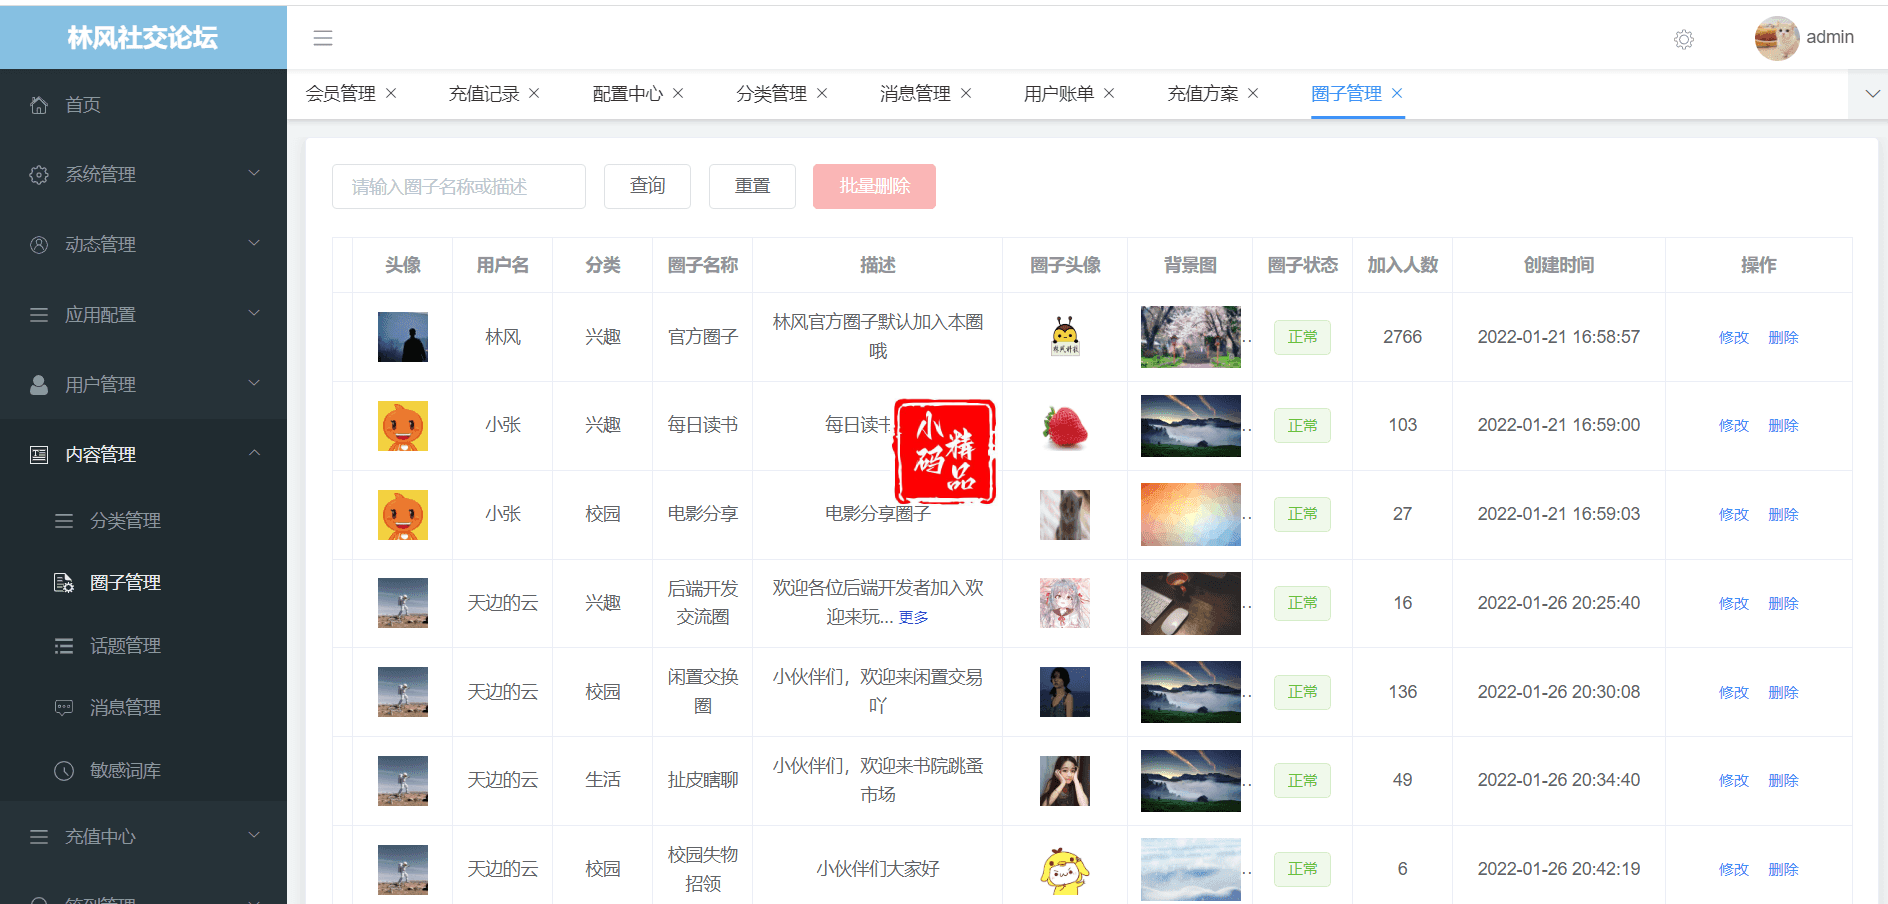Click the 充值中心 sidebar icon

tap(39, 837)
